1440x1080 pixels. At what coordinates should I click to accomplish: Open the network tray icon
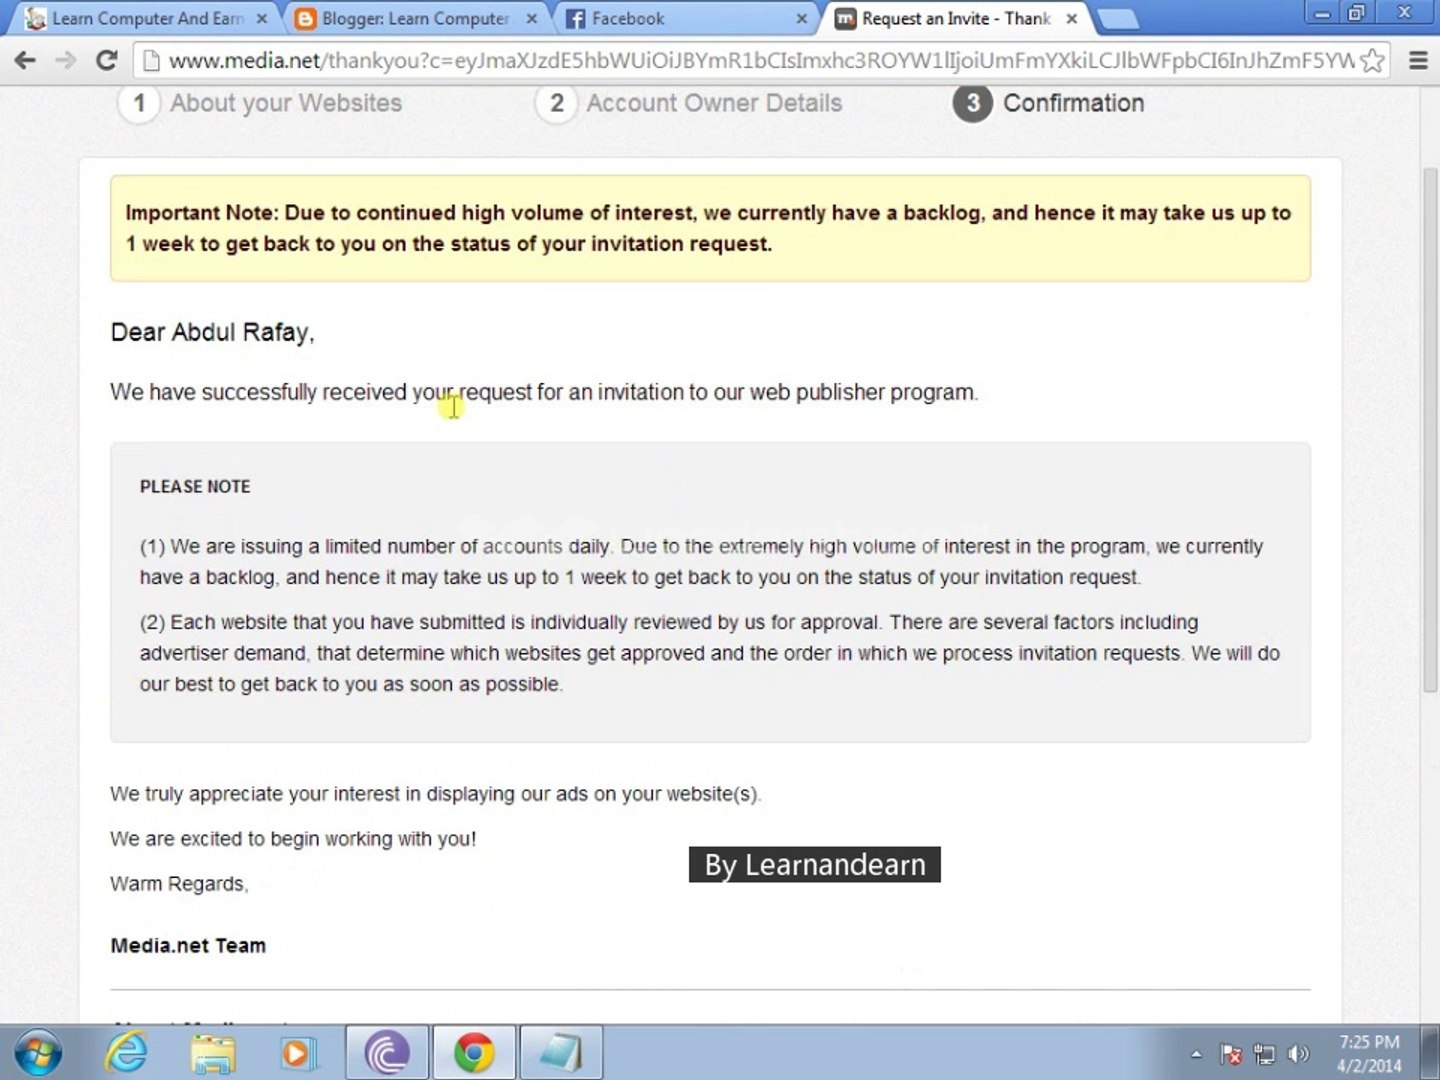1265,1054
